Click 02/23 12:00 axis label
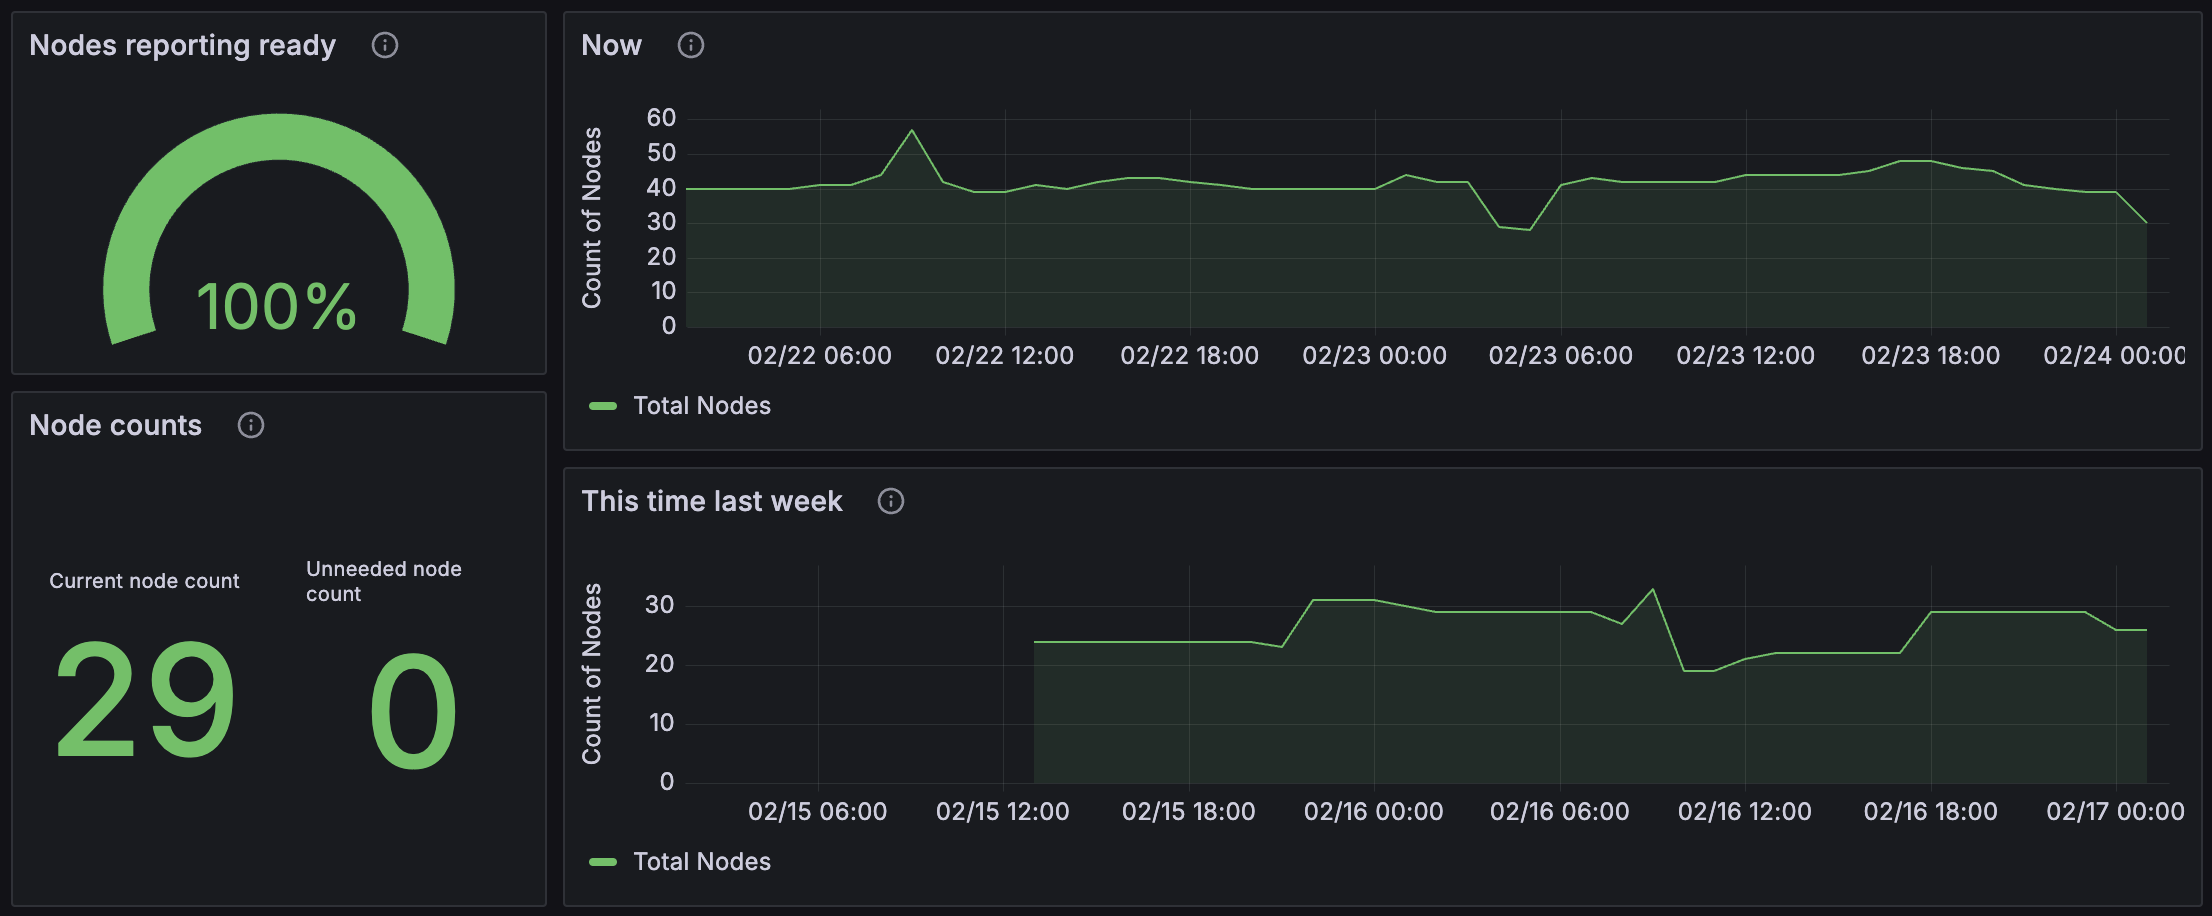This screenshot has width=2212, height=916. click(1746, 356)
